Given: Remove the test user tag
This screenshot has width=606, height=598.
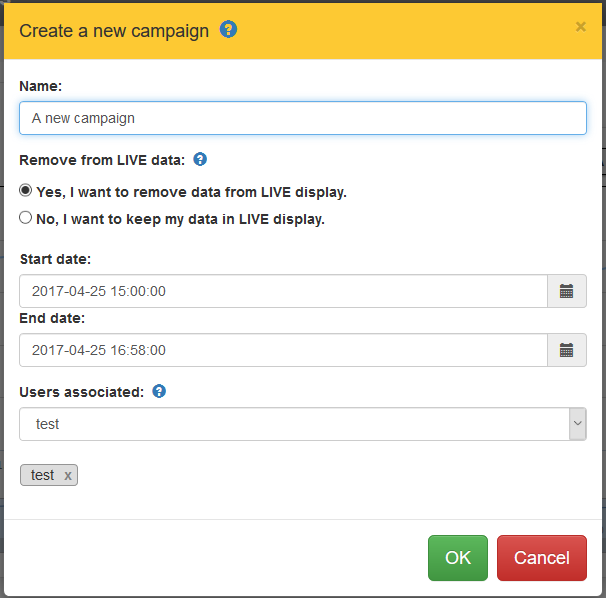Looking at the screenshot, I should tap(68, 476).
